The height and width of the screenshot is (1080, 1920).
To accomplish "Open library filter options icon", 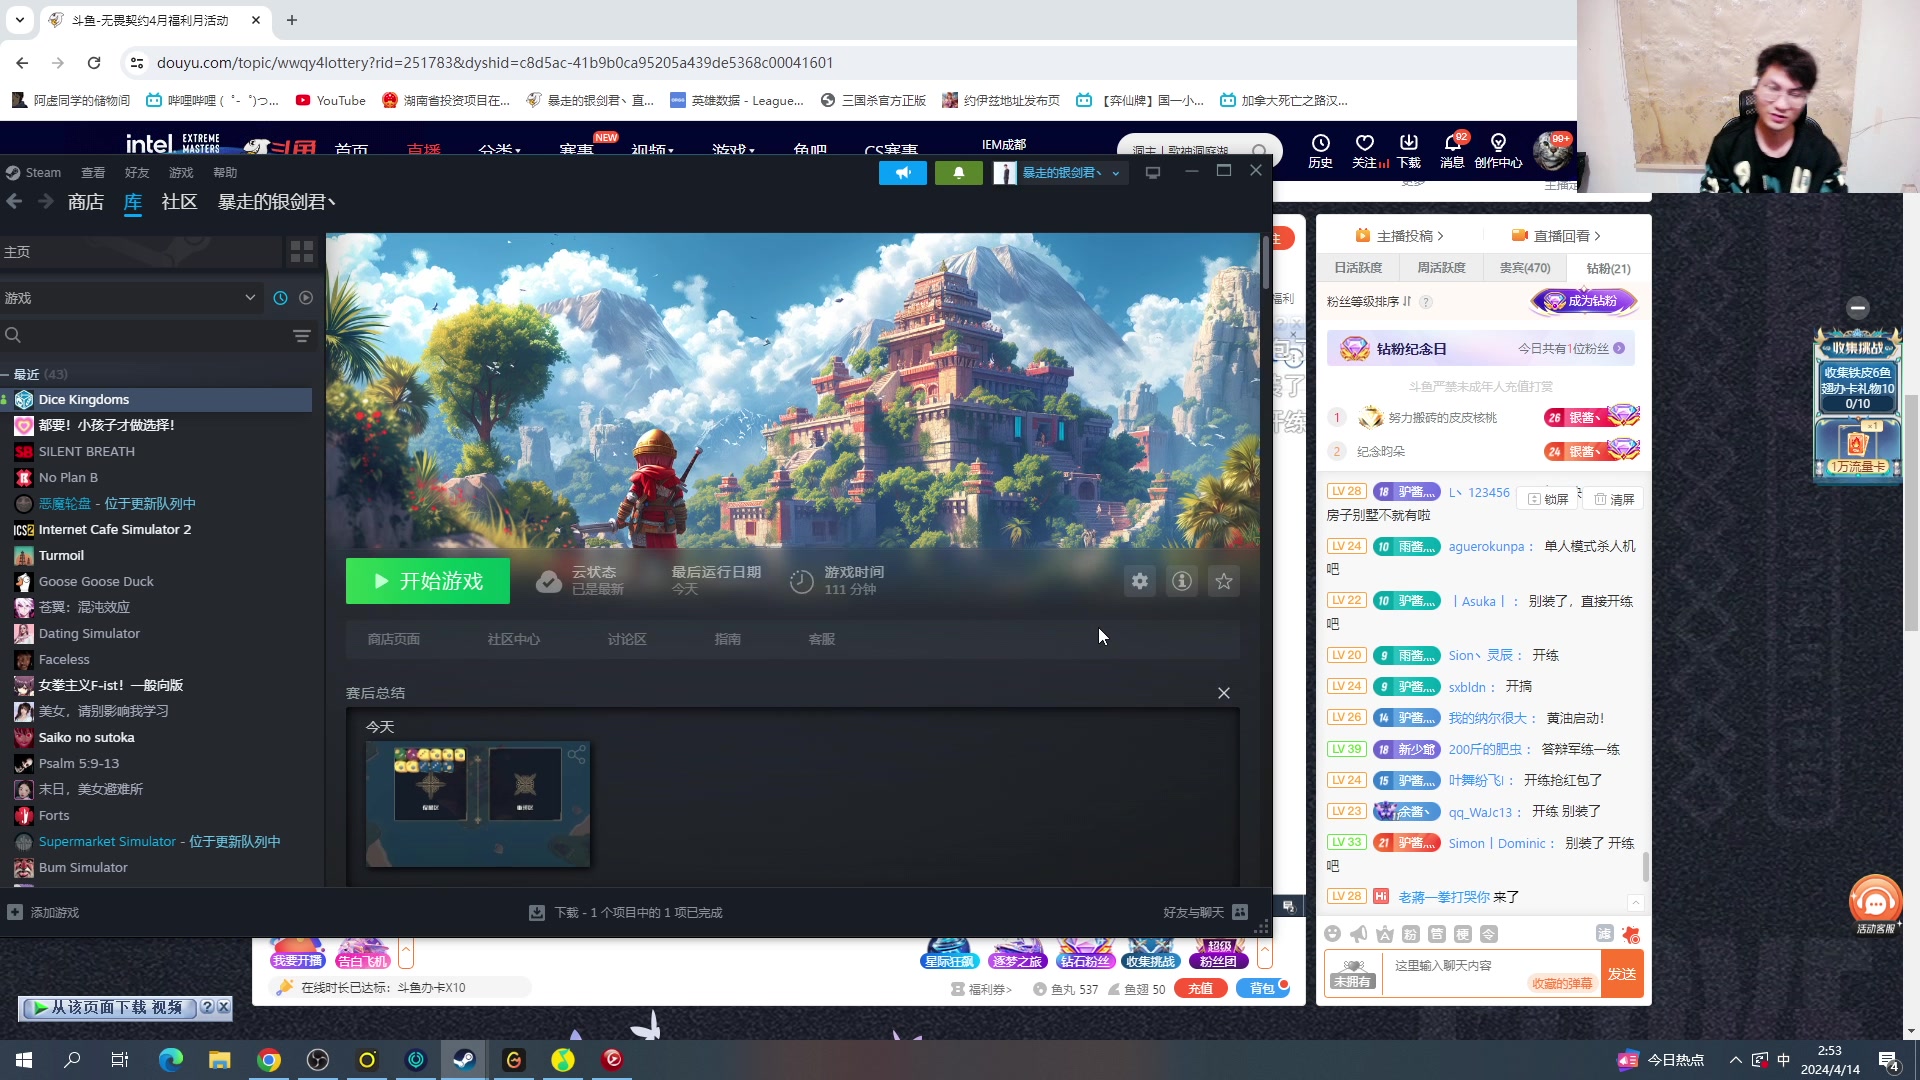I will (x=301, y=336).
